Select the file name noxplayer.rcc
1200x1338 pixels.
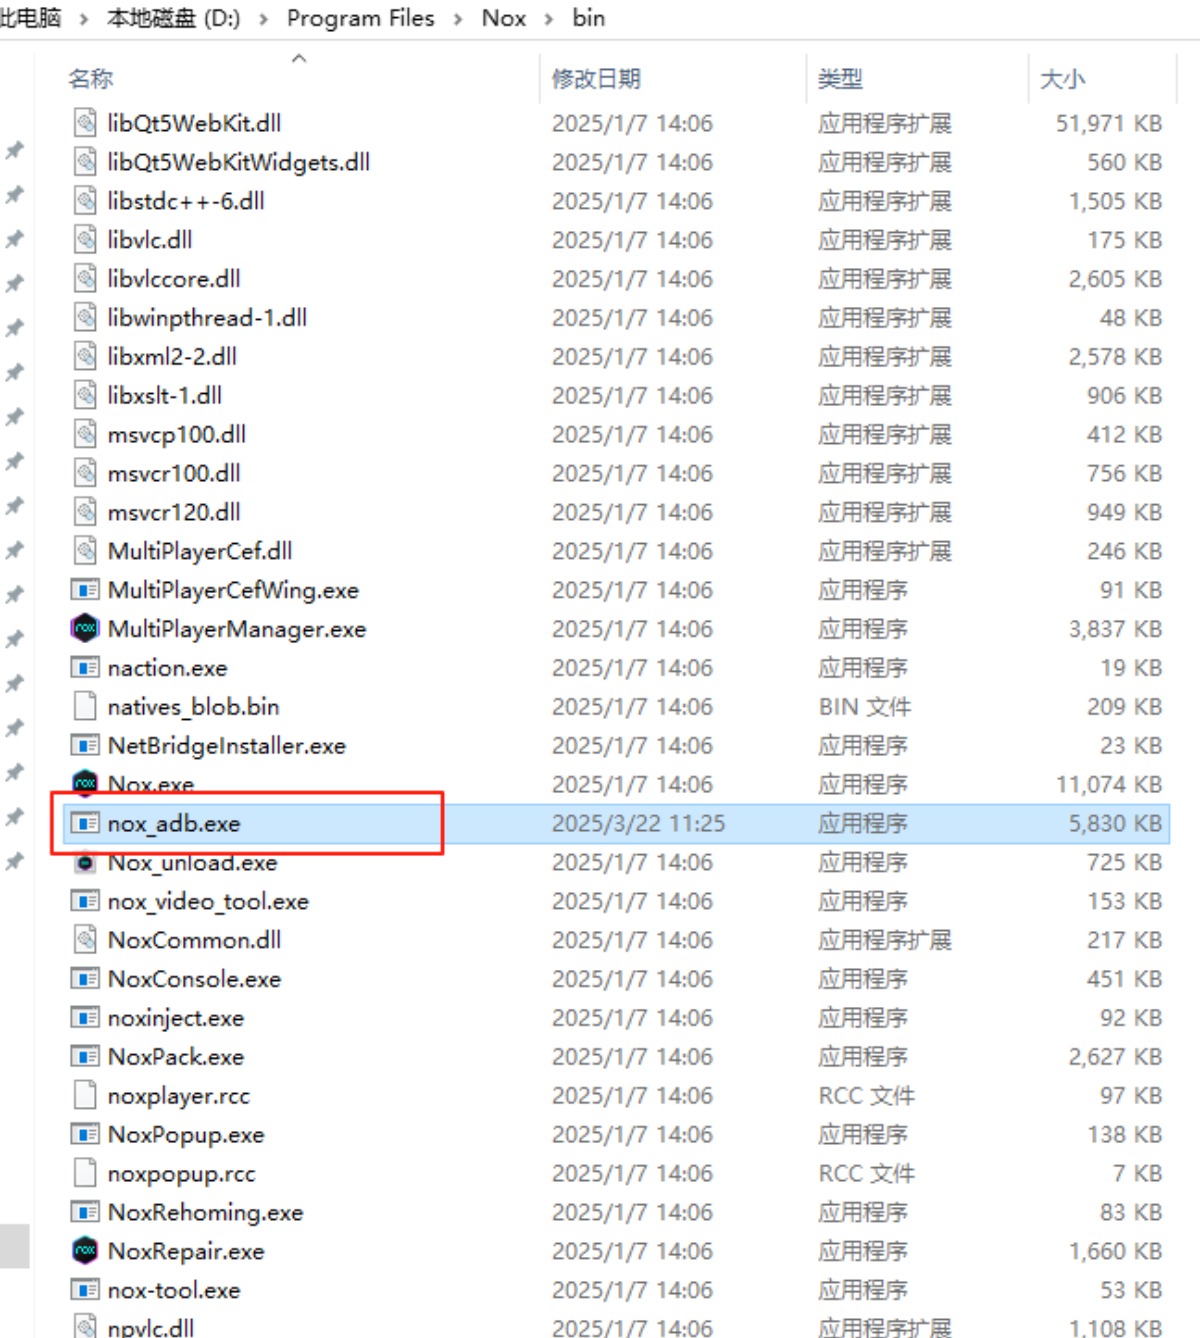tap(179, 1096)
